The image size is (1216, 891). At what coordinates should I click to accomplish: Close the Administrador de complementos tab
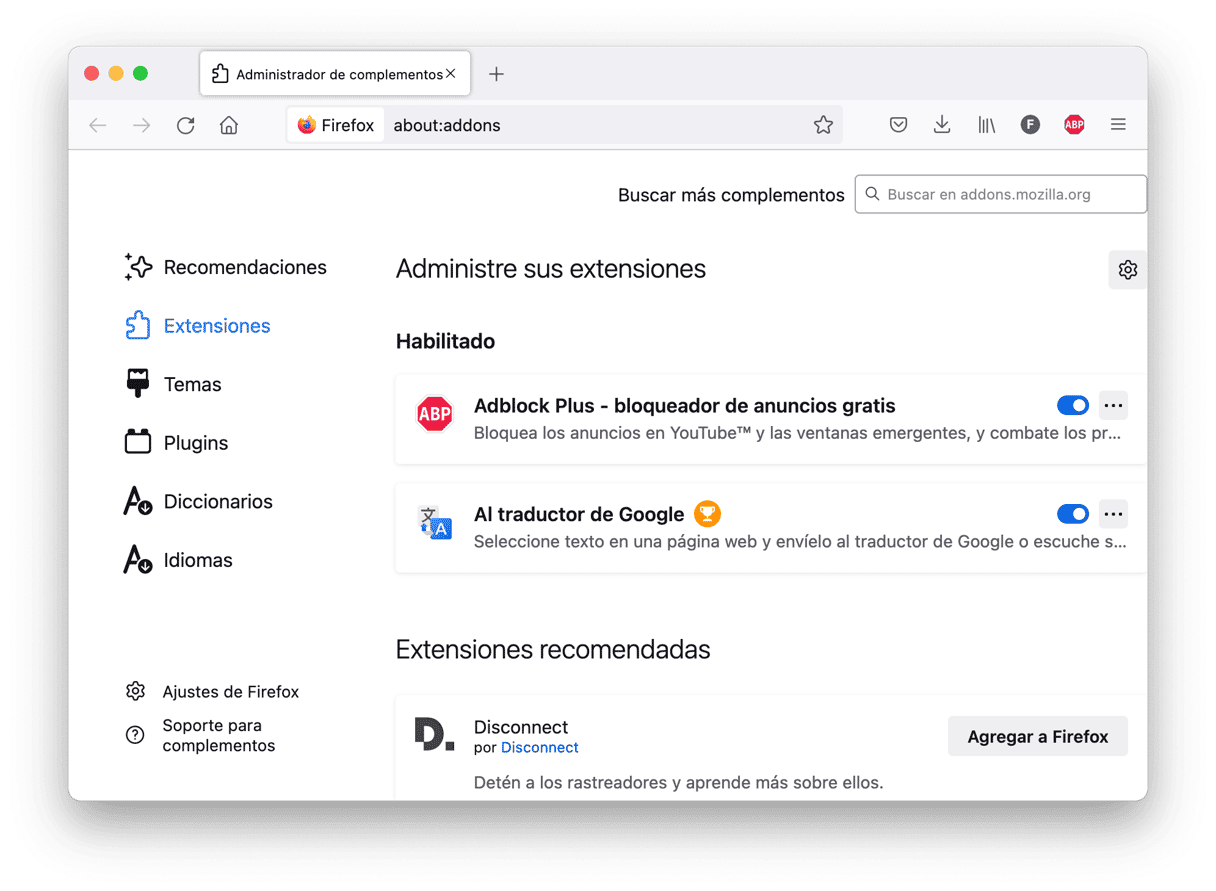[450, 74]
